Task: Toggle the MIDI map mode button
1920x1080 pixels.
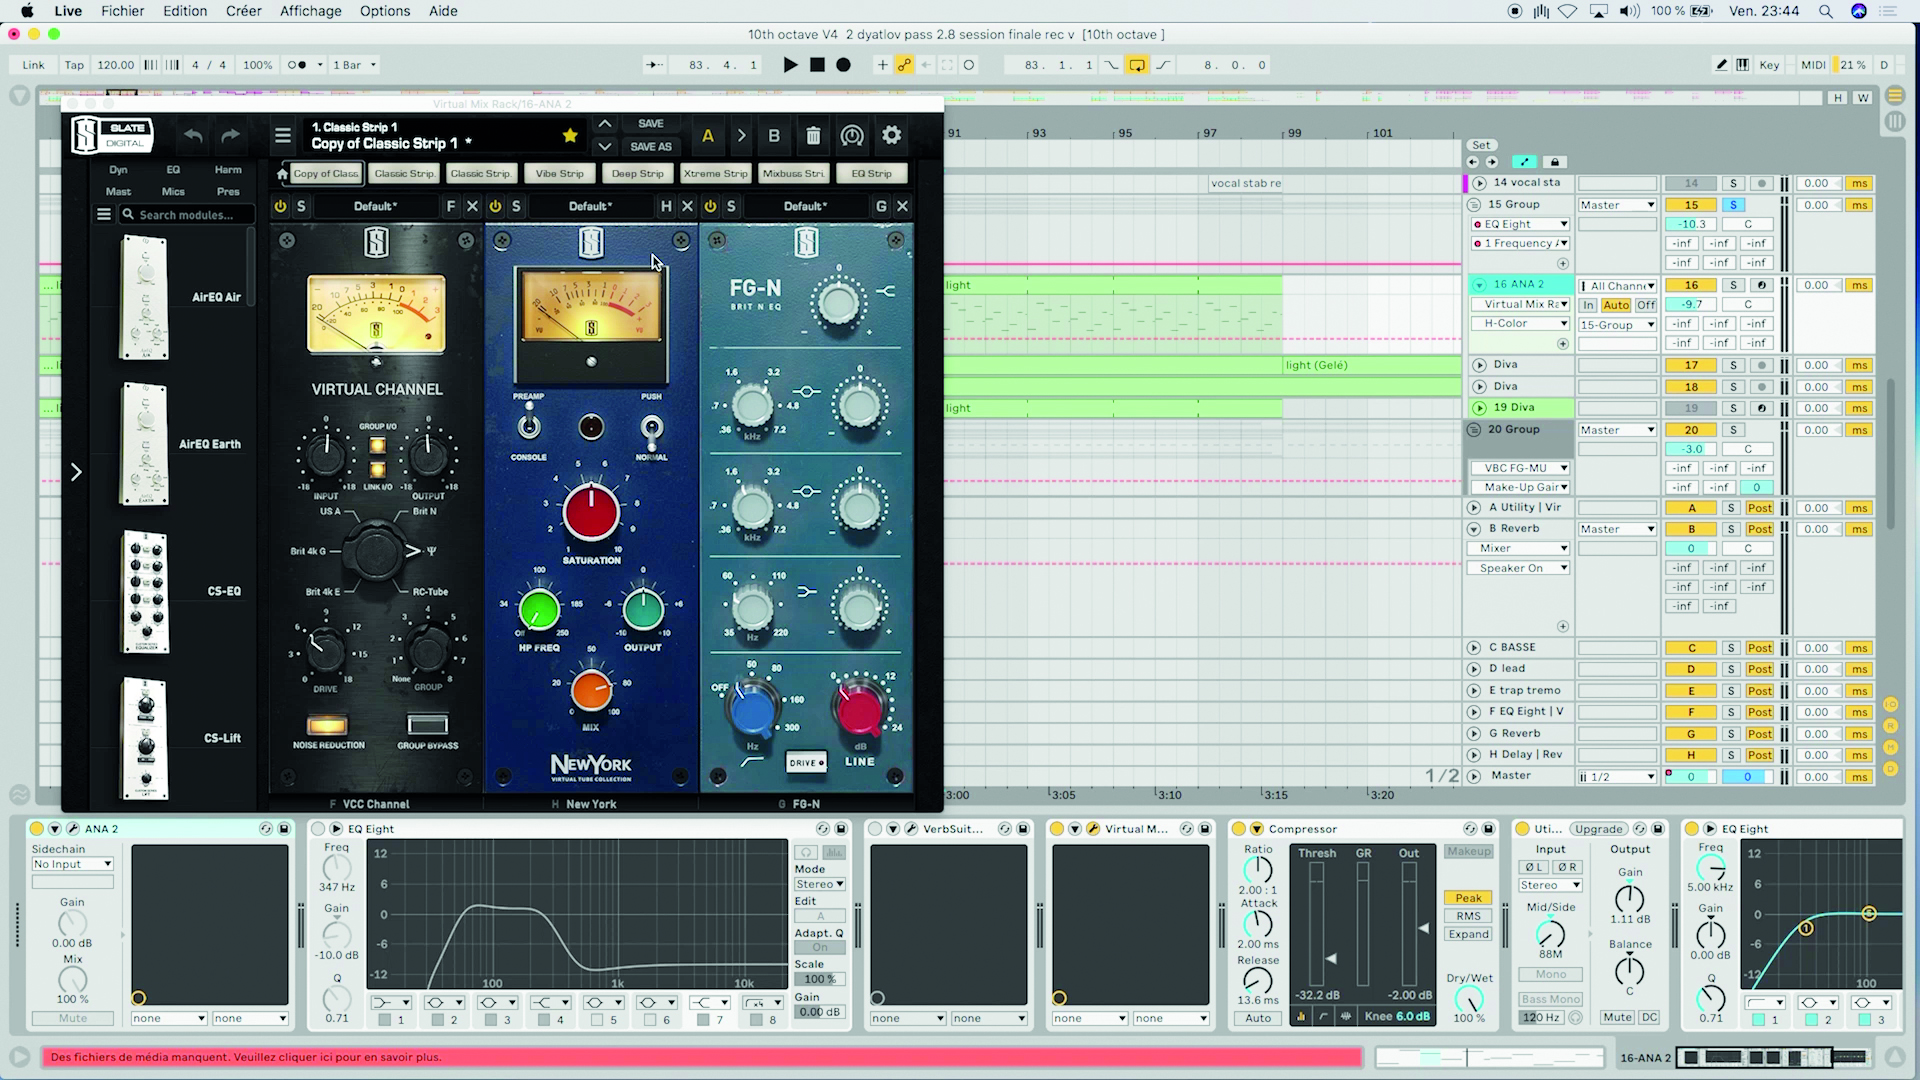Action: (1813, 65)
